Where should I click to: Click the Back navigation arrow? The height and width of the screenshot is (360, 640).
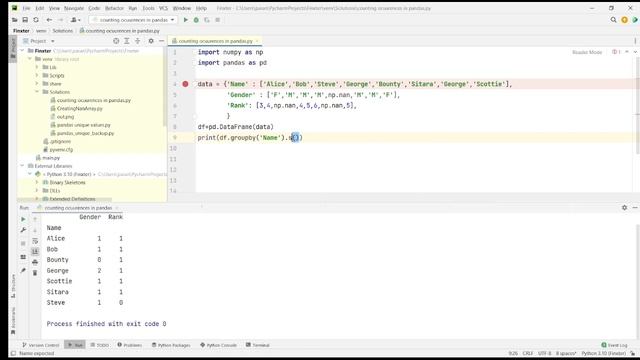point(49,20)
